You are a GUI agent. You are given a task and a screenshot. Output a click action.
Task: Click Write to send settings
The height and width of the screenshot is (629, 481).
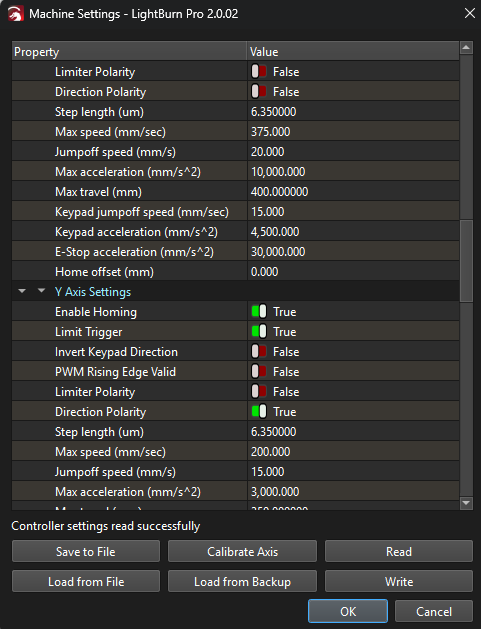[x=399, y=582]
